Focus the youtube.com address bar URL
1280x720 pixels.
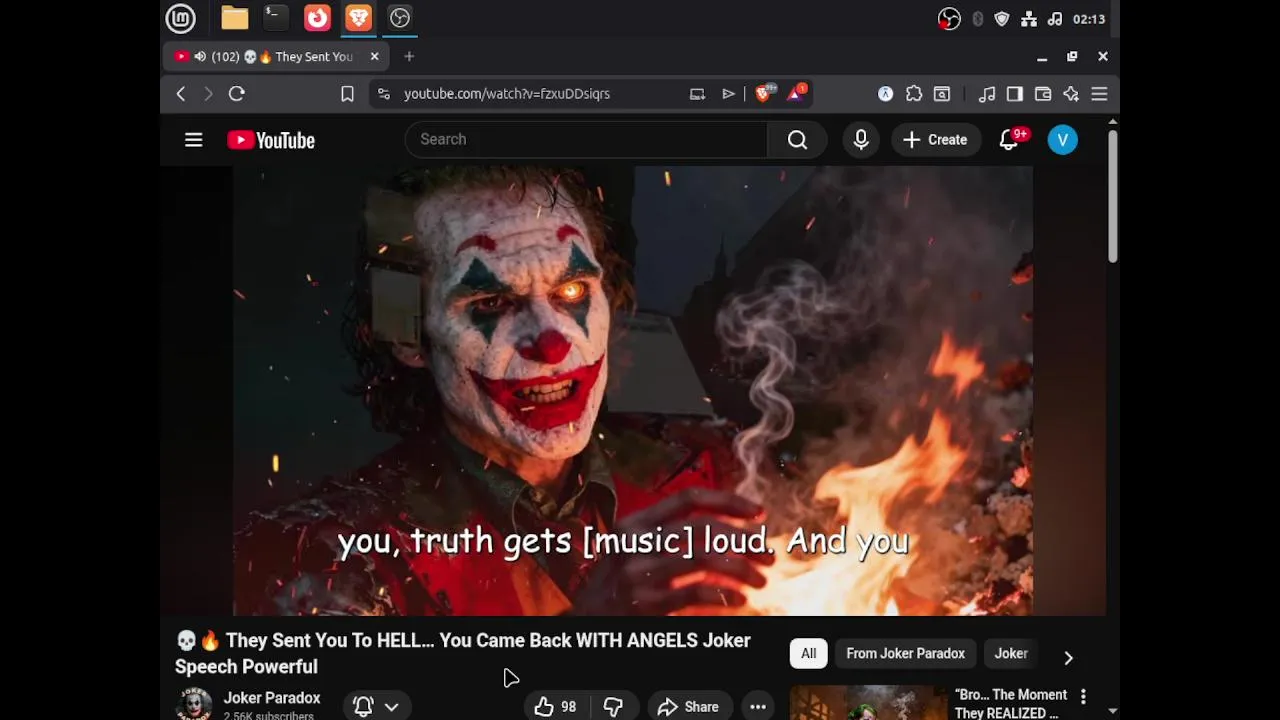(507, 94)
